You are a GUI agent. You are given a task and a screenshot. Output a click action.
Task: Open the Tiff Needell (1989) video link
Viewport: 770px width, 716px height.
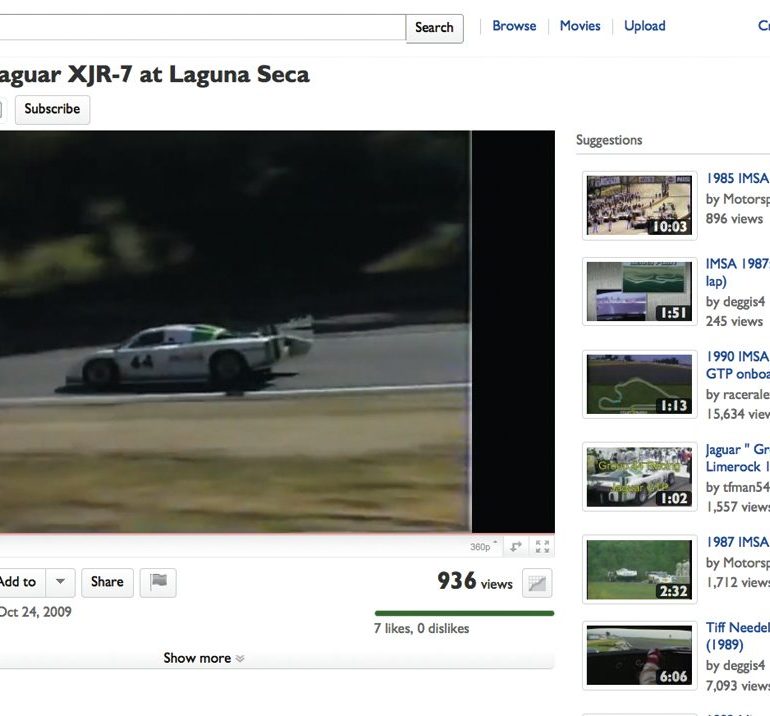(x=738, y=636)
